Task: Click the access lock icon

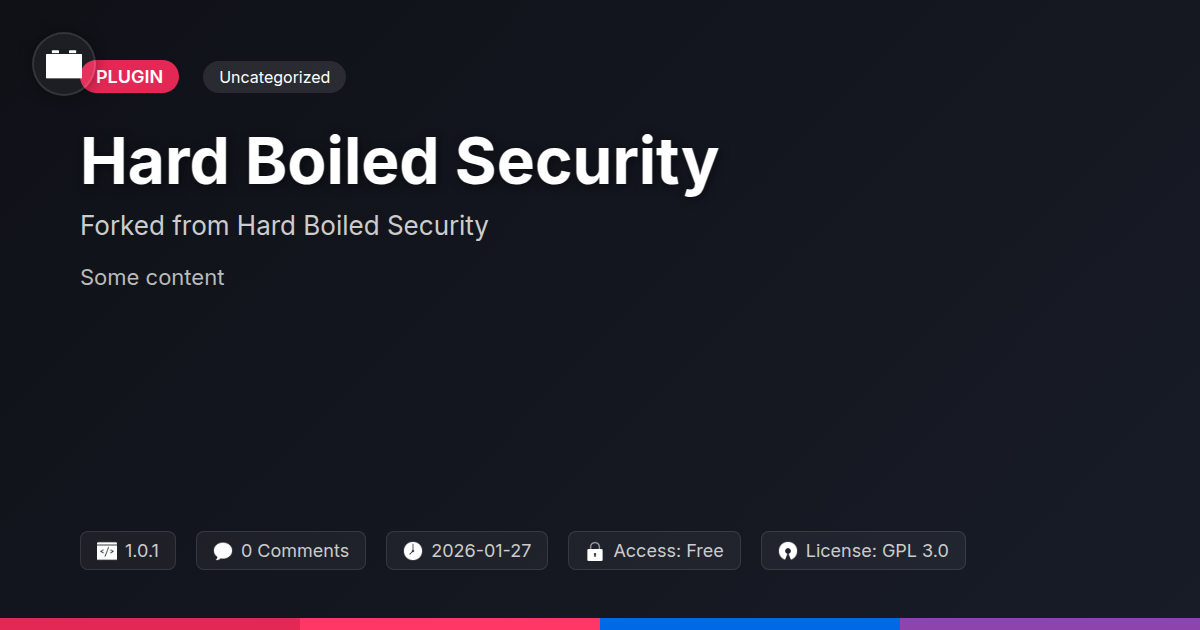Action: (595, 551)
